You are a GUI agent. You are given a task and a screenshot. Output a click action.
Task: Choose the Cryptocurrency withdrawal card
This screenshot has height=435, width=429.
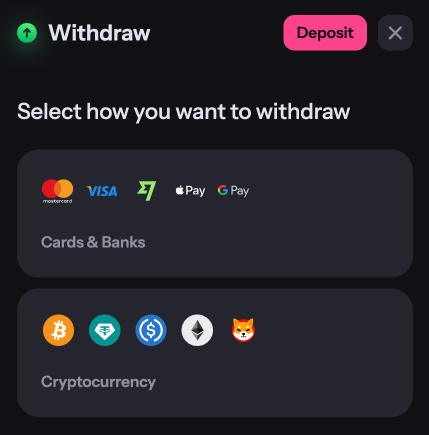tap(215, 353)
